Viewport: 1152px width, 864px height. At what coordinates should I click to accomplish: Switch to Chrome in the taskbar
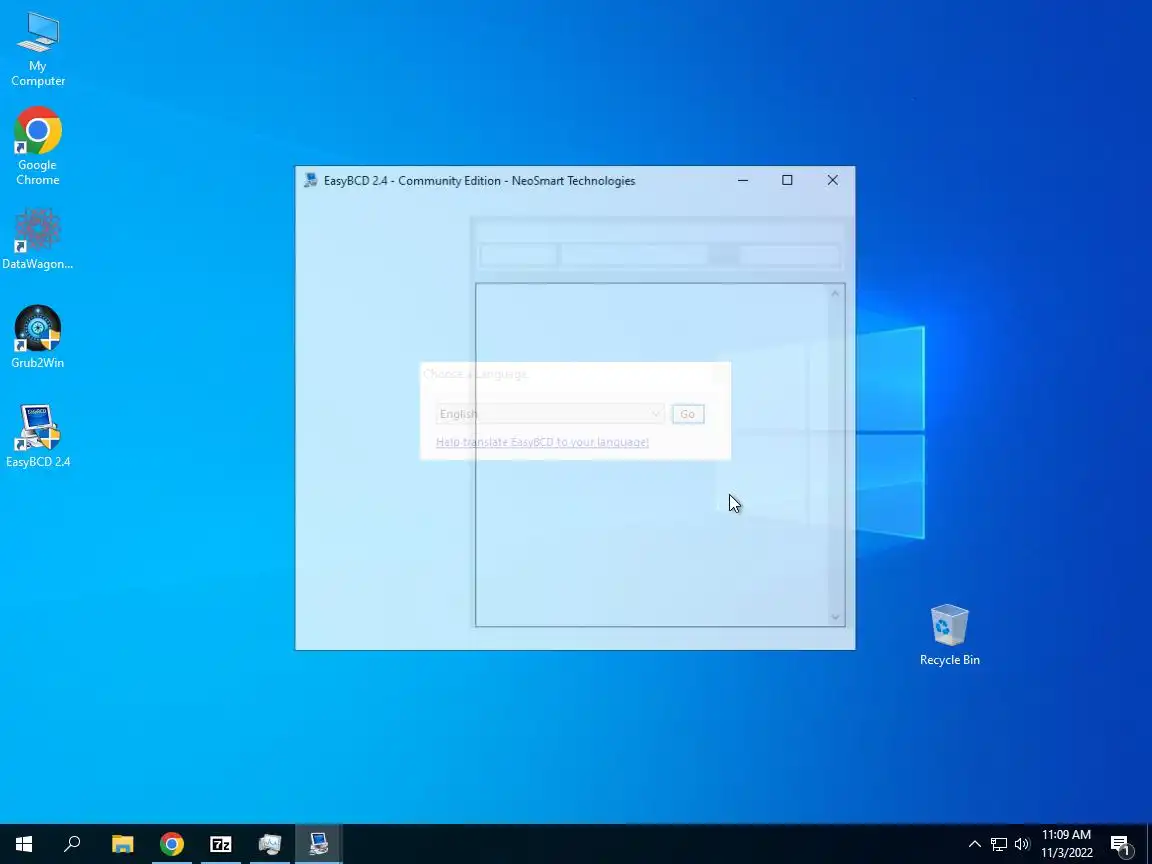[172, 844]
